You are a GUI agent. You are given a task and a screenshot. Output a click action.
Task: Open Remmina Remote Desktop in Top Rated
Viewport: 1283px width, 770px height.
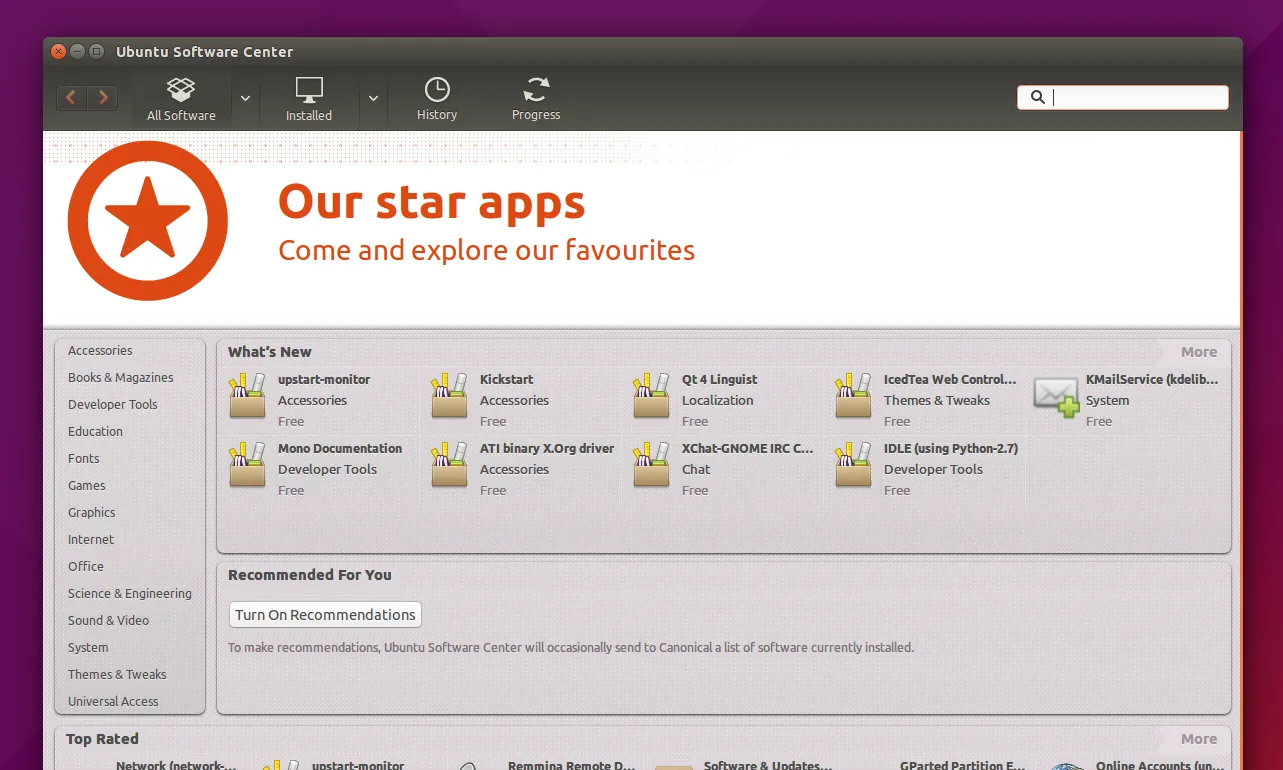(572, 765)
